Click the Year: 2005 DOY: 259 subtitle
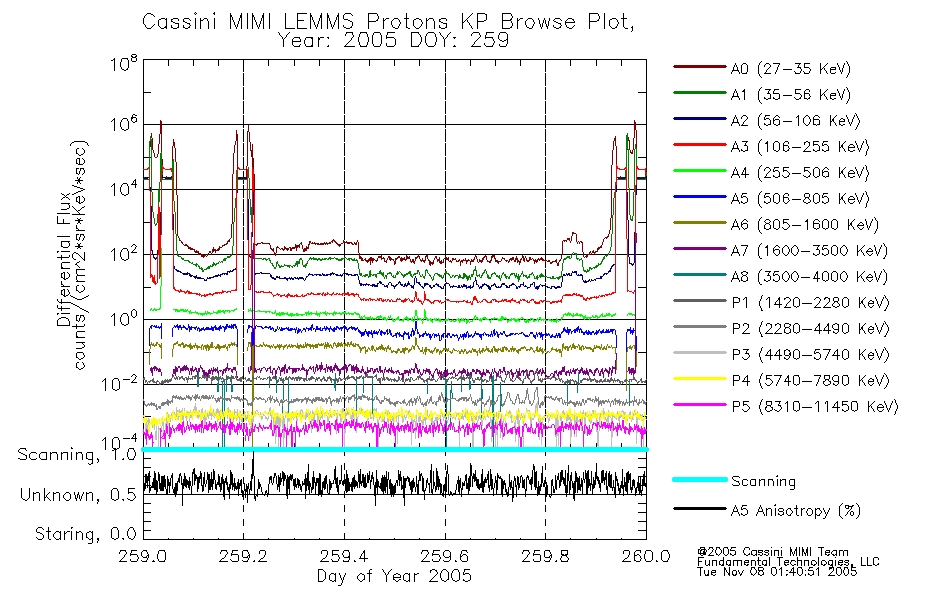950x600 pixels. click(x=393, y=41)
